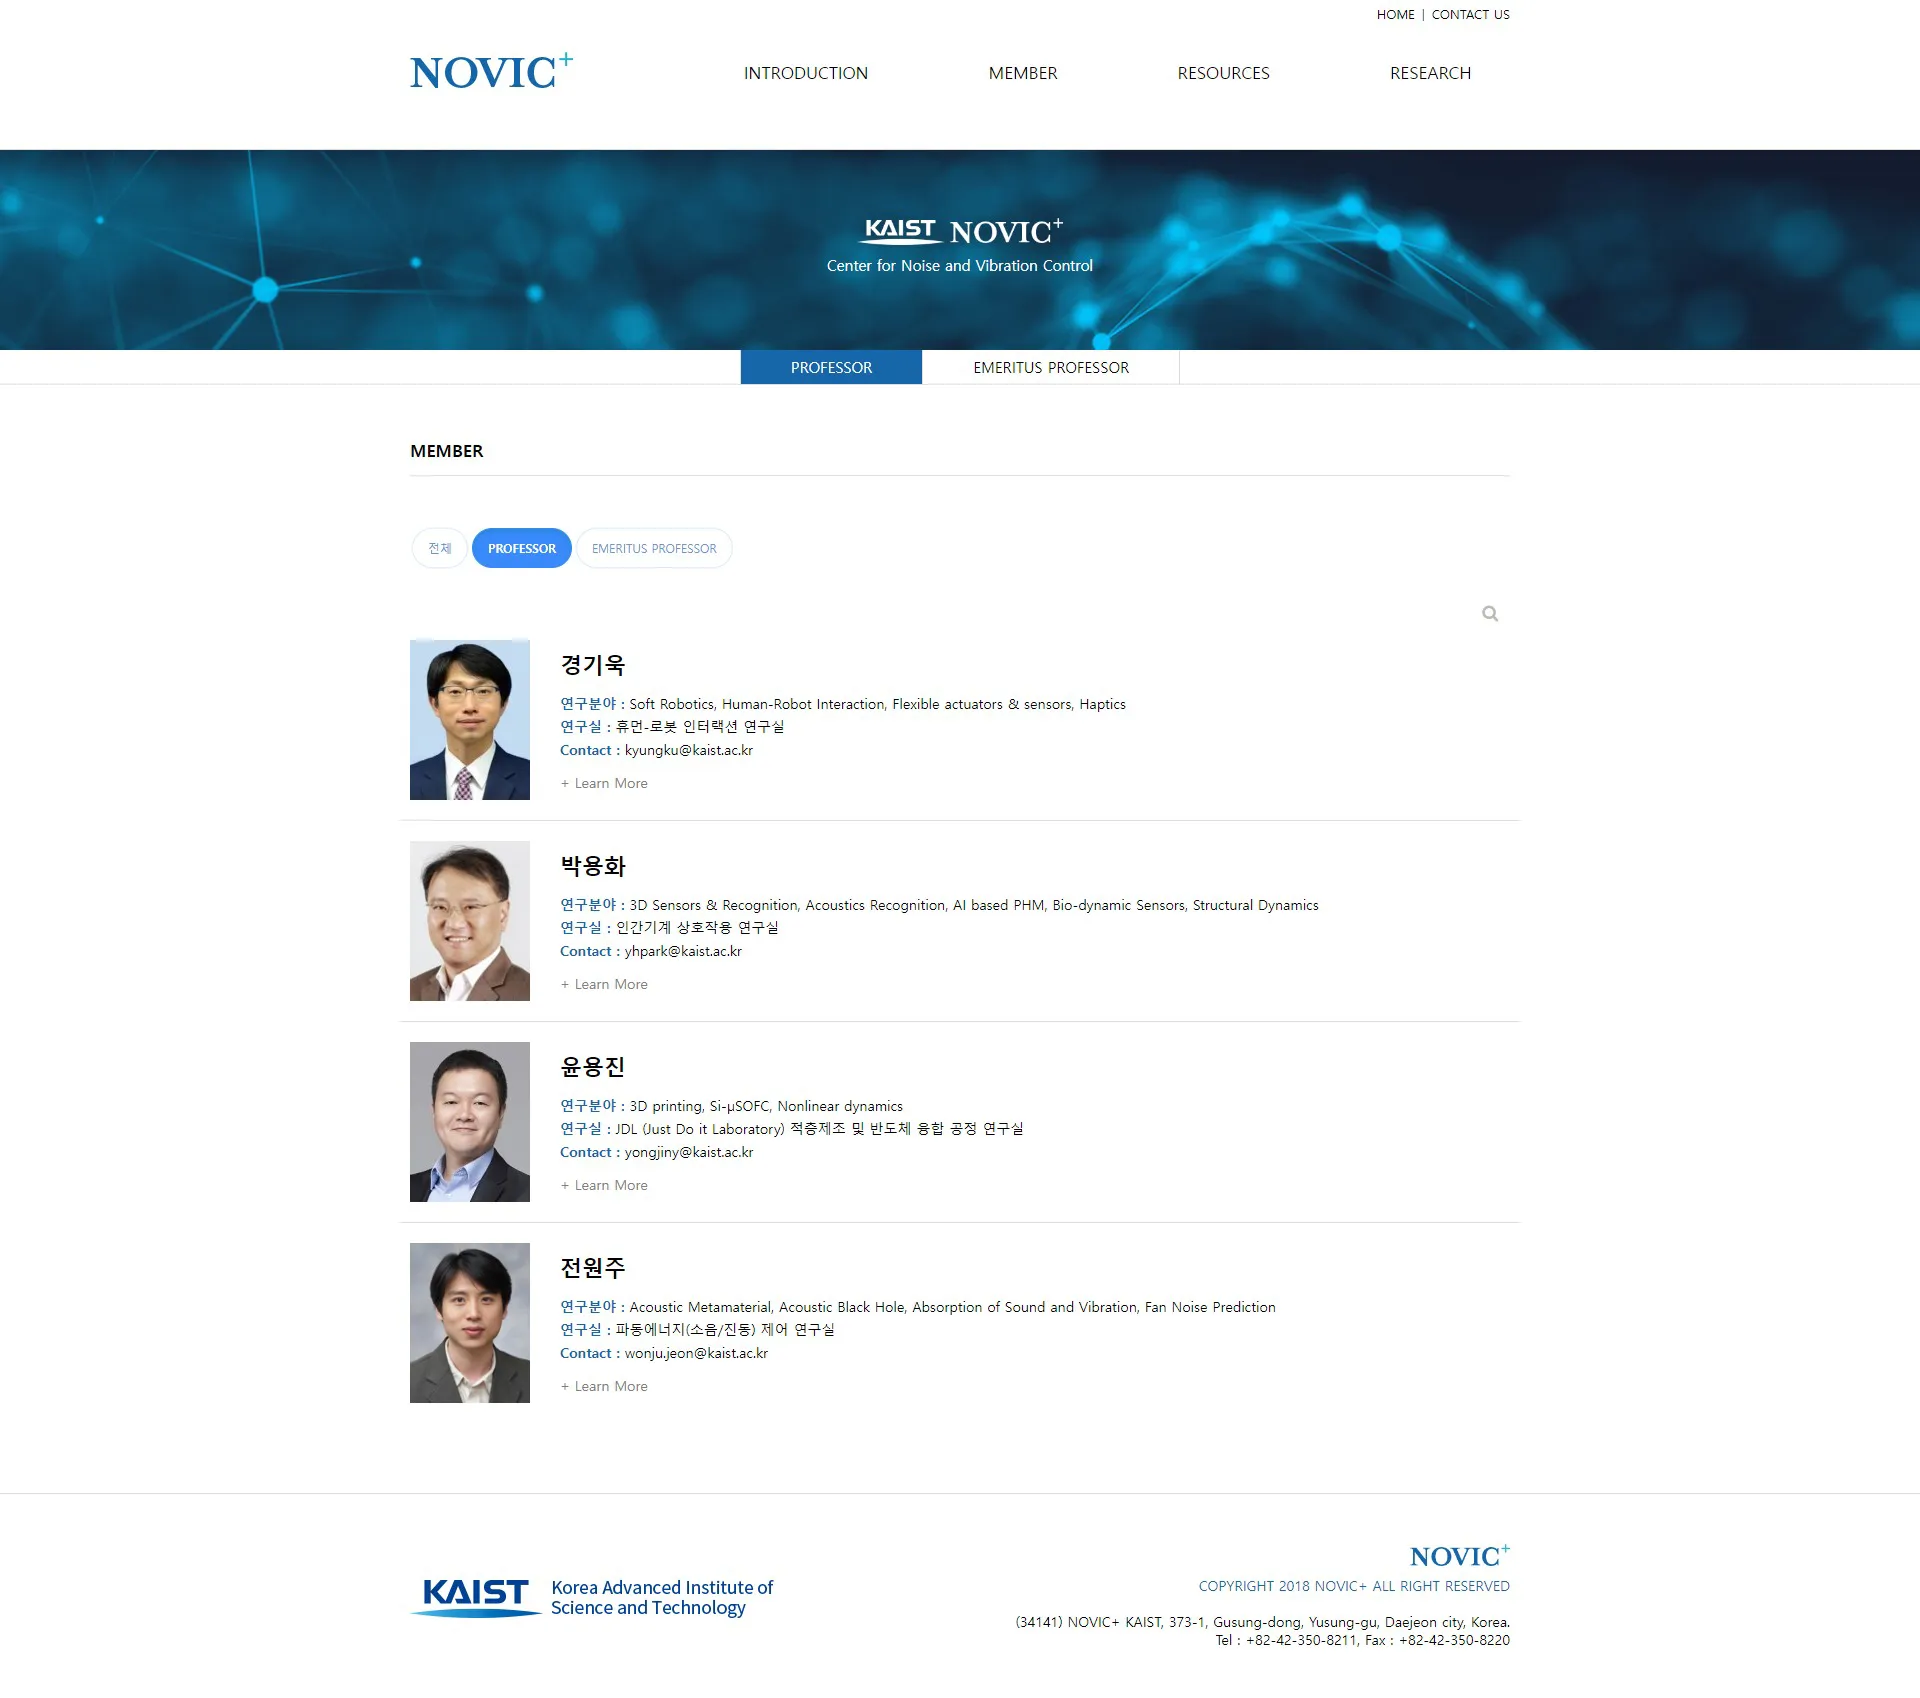Click Learn More under 전원주

pyautogui.click(x=604, y=1386)
